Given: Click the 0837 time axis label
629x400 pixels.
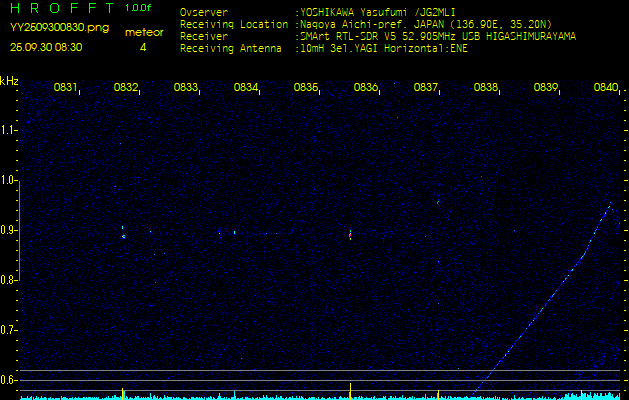Looking at the screenshot, I should (x=425, y=87).
